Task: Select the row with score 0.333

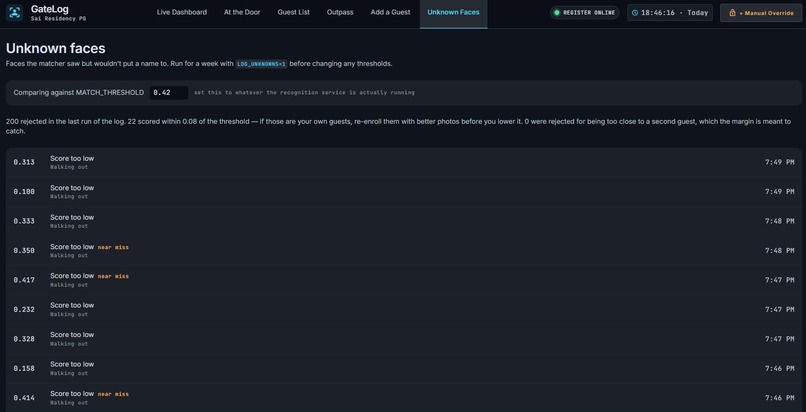Action: [404, 221]
